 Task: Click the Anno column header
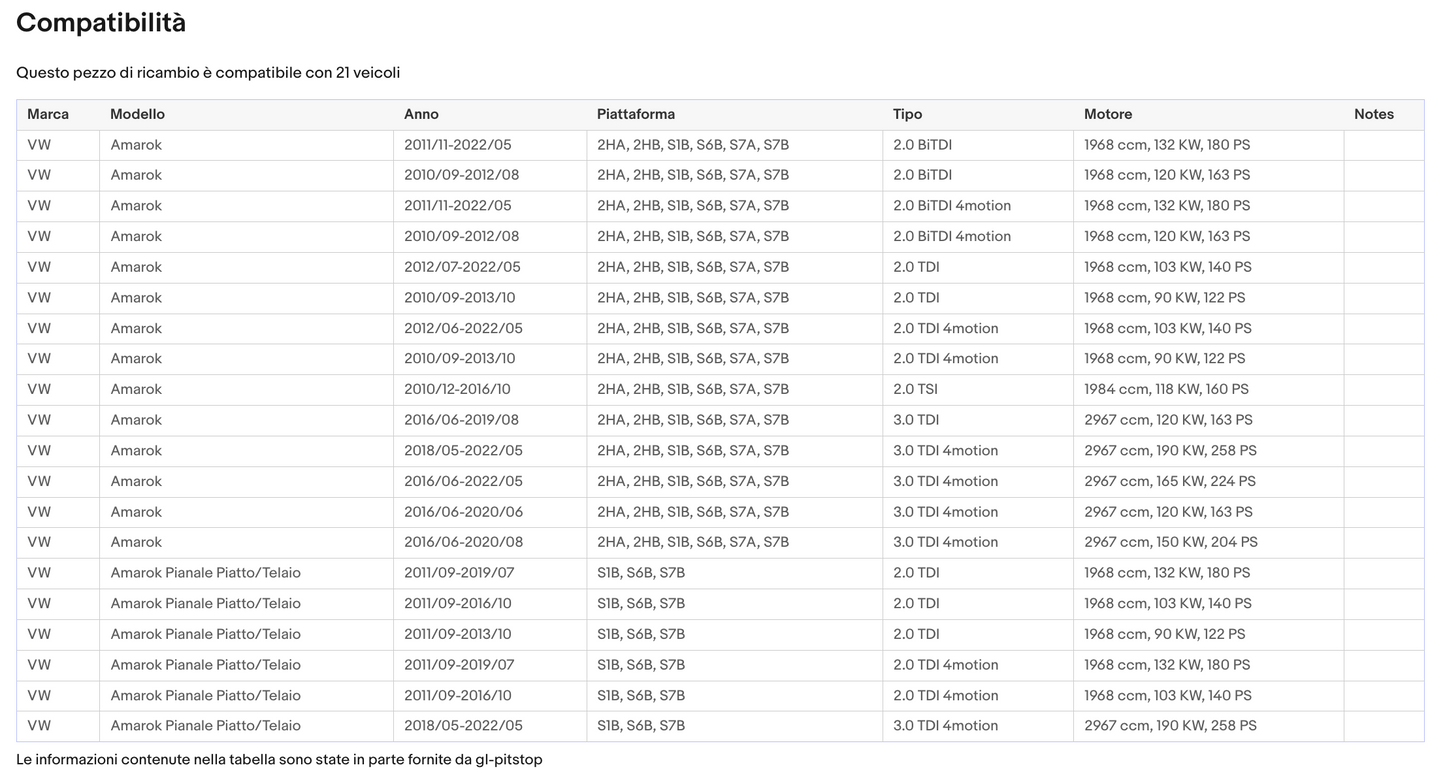coord(421,114)
